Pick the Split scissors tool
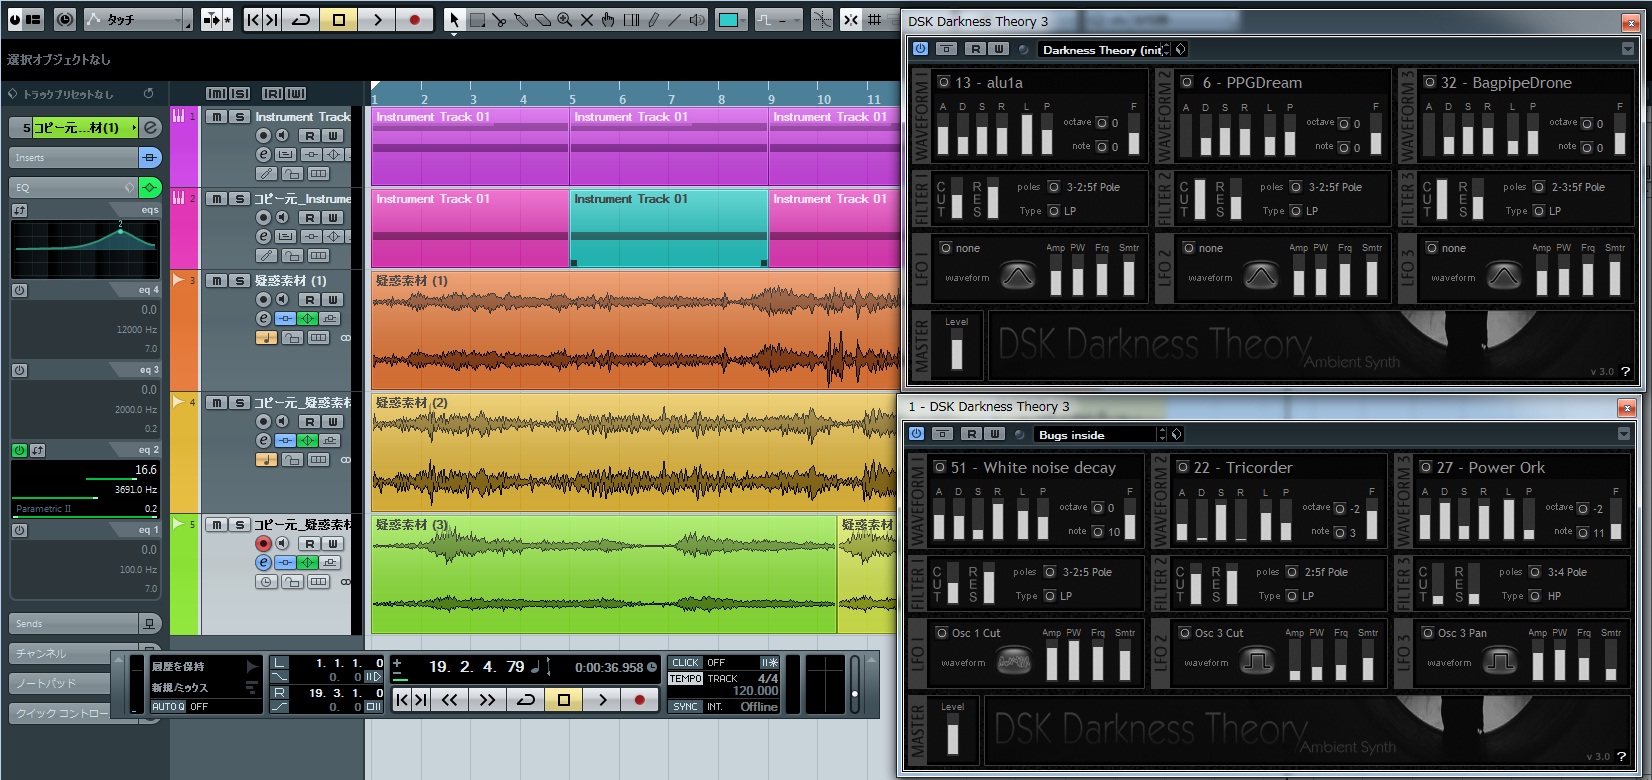The width and height of the screenshot is (1652, 780). pyautogui.click(x=499, y=19)
